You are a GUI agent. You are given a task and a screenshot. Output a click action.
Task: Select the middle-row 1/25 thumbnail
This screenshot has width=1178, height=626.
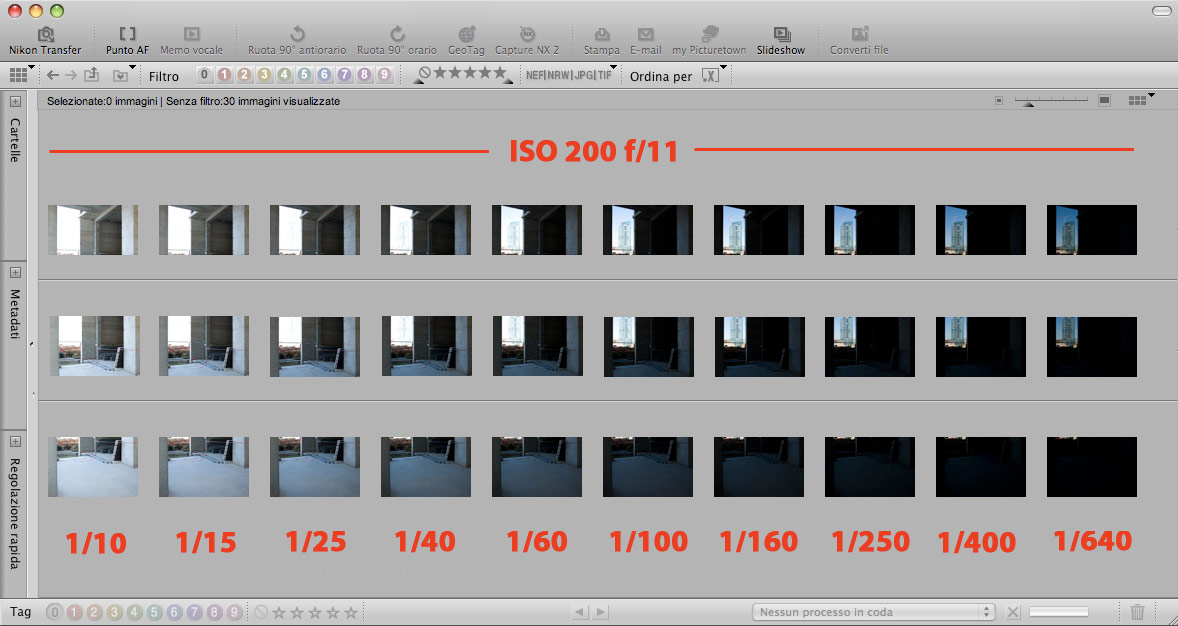315,346
